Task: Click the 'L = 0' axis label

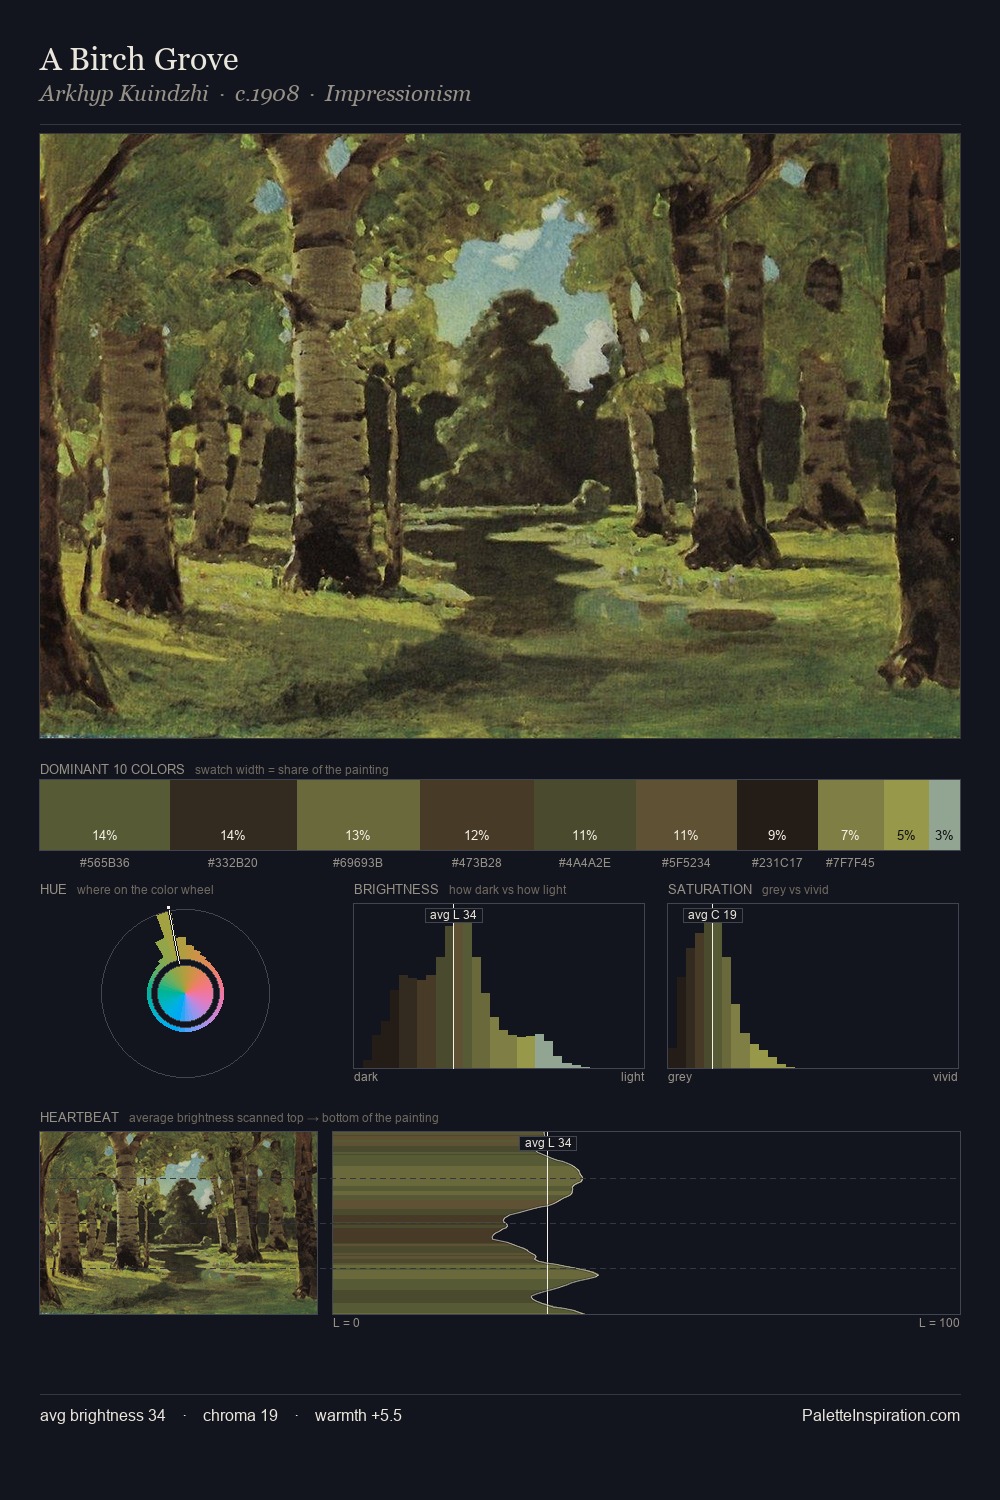Action: tap(346, 1323)
